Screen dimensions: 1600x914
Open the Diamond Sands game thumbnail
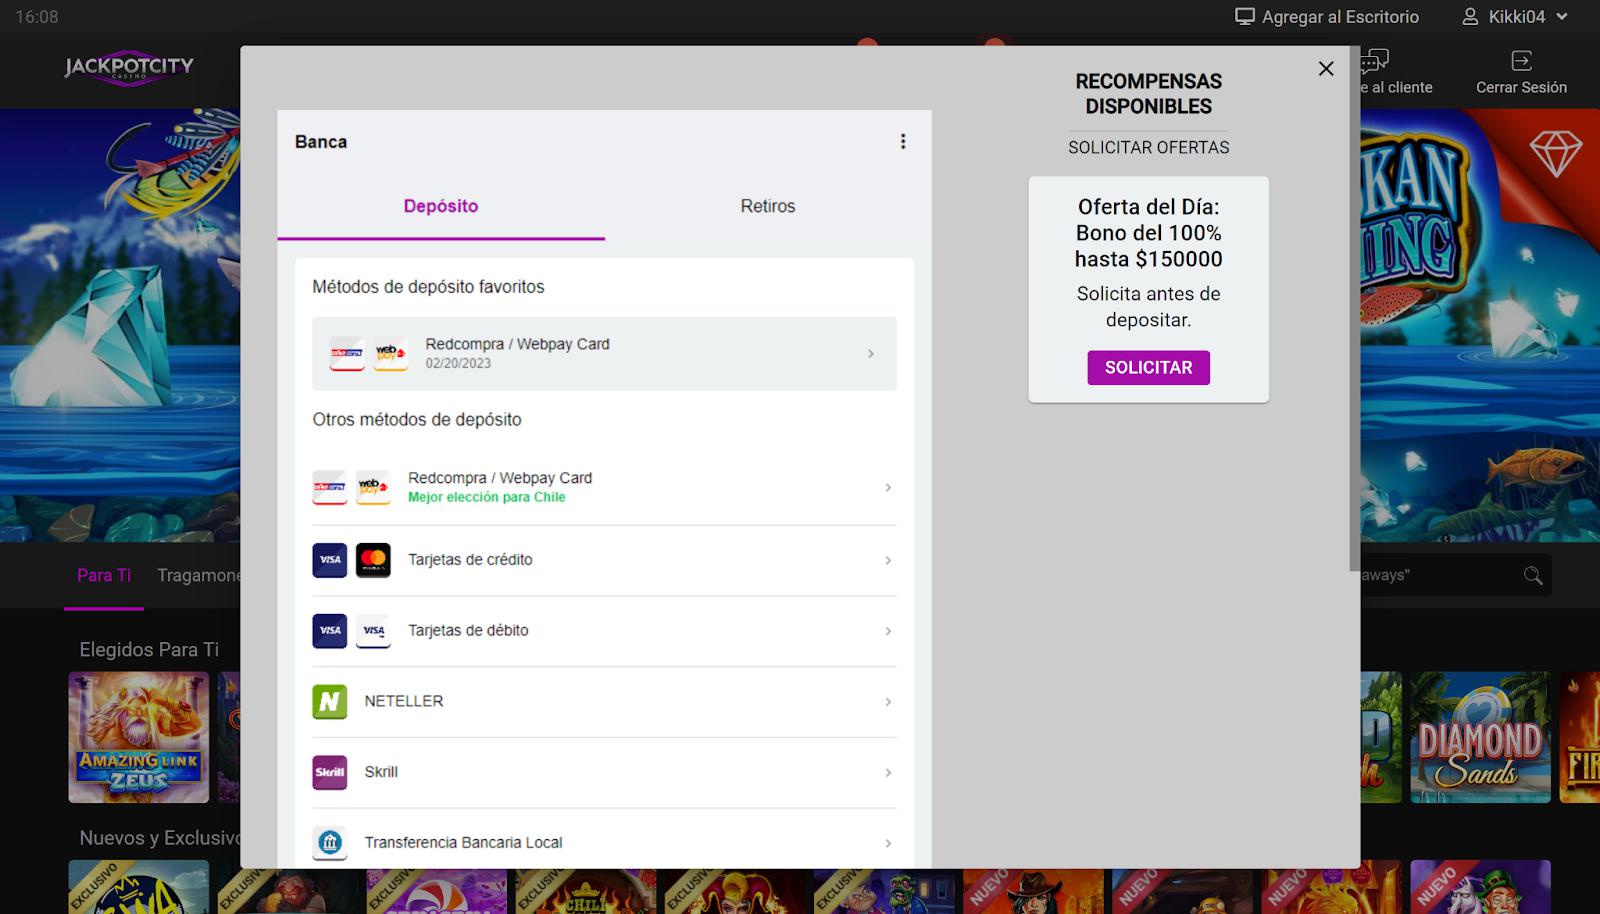pyautogui.click(x=1480, y=737)
